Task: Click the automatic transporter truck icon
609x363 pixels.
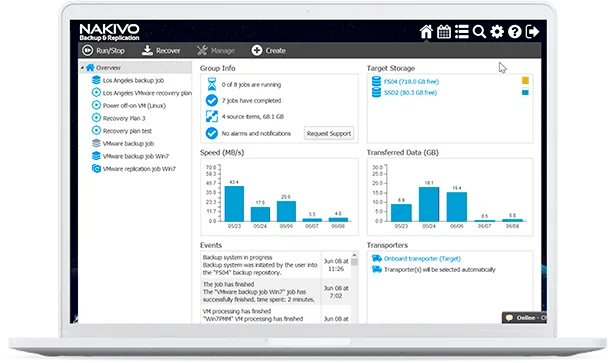Action: click(x=377, y=269)
